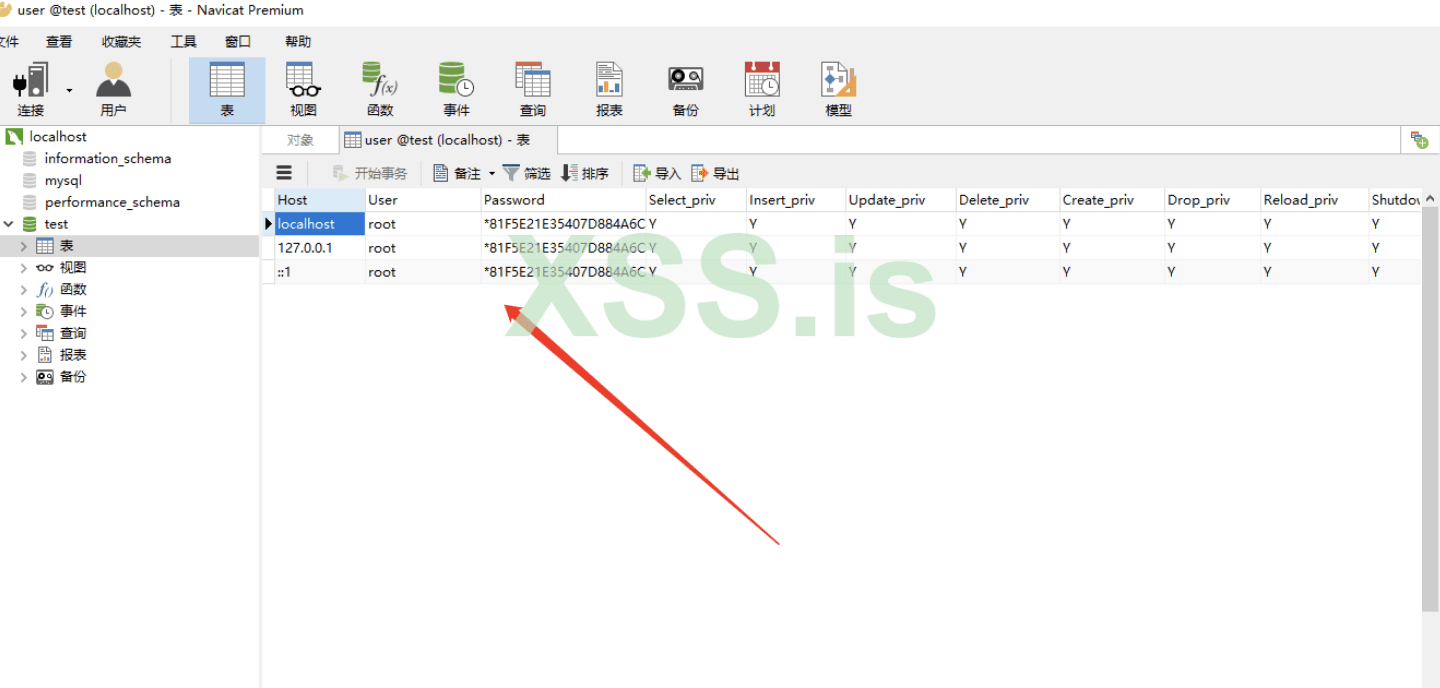Click the Delete_priv column header
1440x688 pixels.
tap(1008, 200)
